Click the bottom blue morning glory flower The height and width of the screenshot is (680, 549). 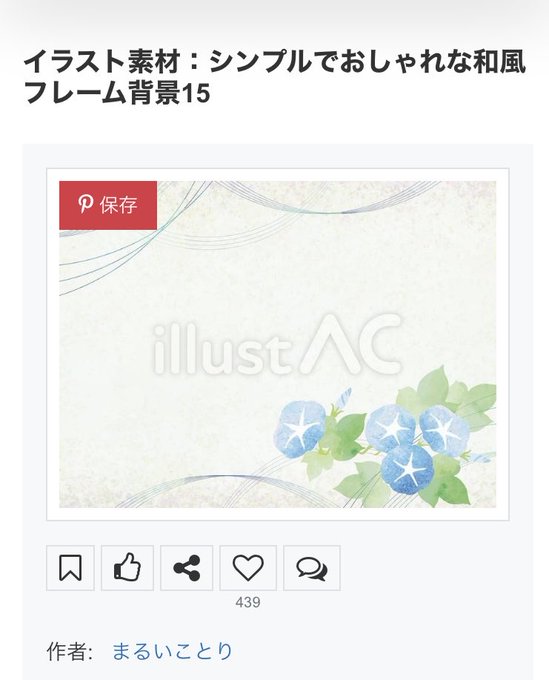click(x=407, y=468)
